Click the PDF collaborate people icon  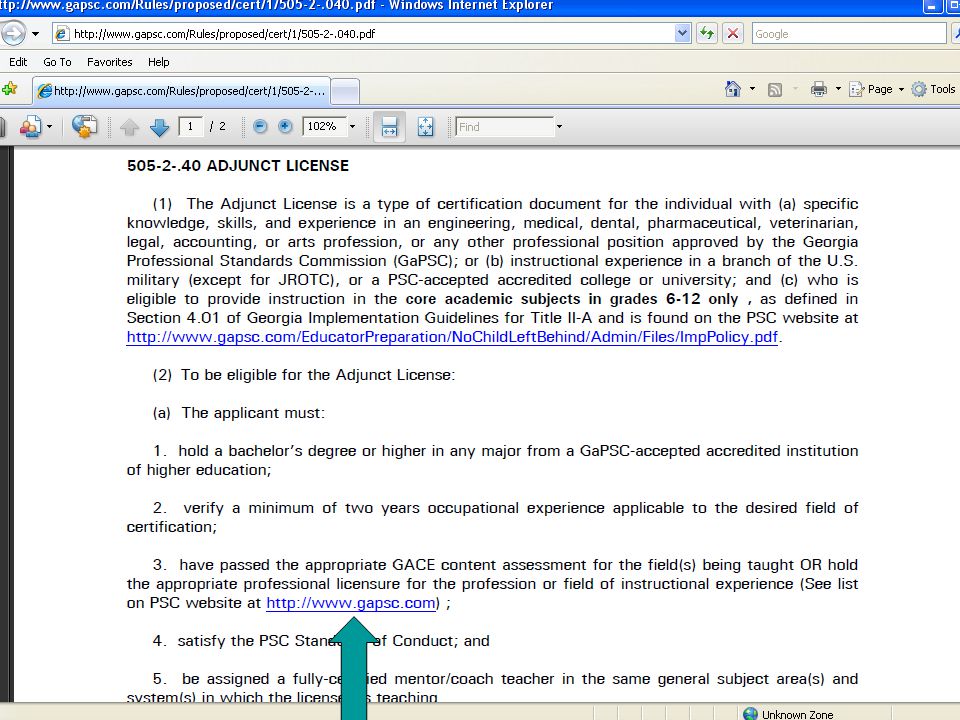30,127
